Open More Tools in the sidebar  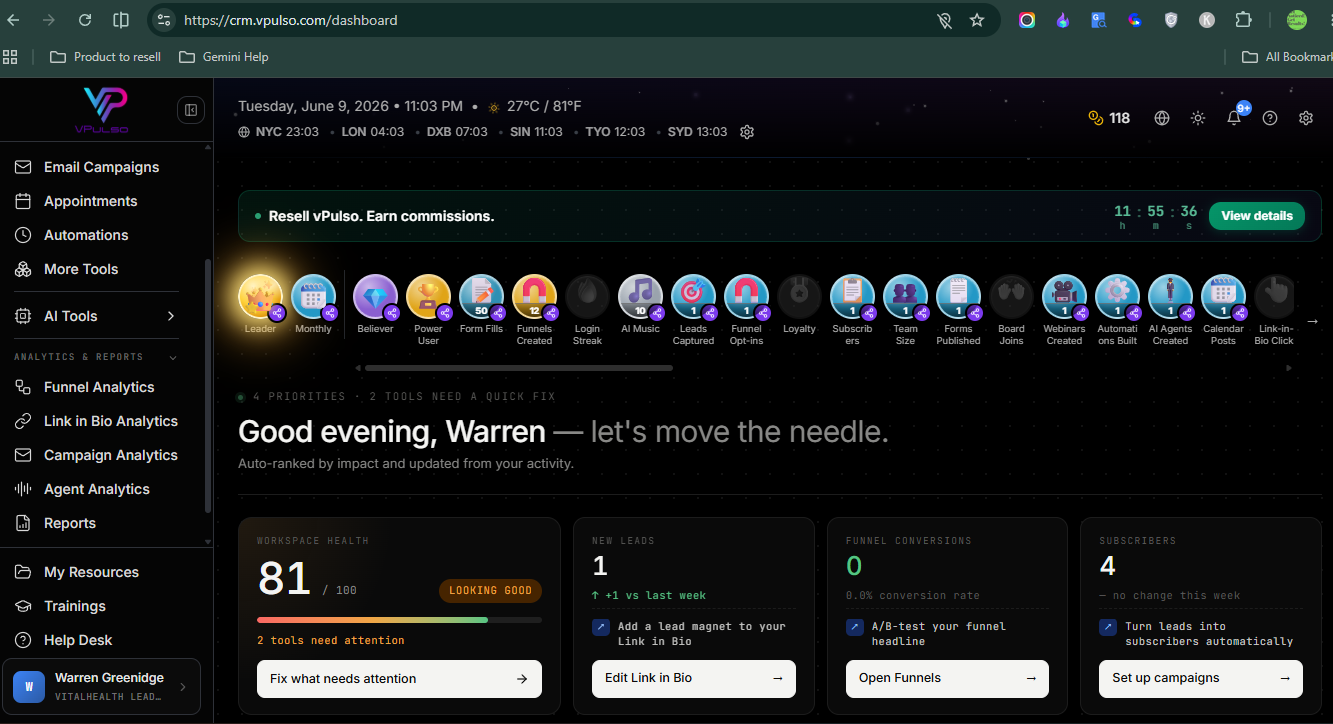81,269
